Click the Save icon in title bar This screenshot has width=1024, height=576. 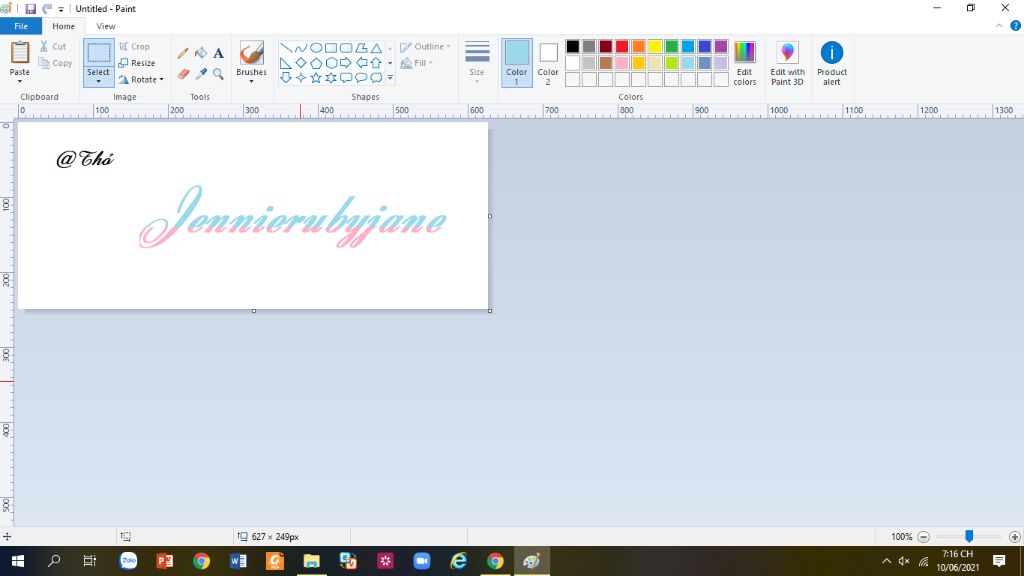point(31,9)
